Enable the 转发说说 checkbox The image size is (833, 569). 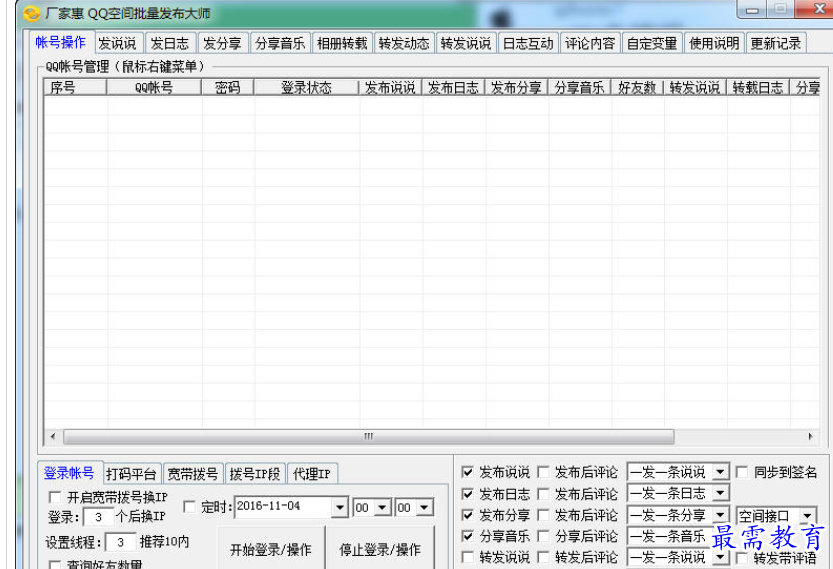point(468,557)
